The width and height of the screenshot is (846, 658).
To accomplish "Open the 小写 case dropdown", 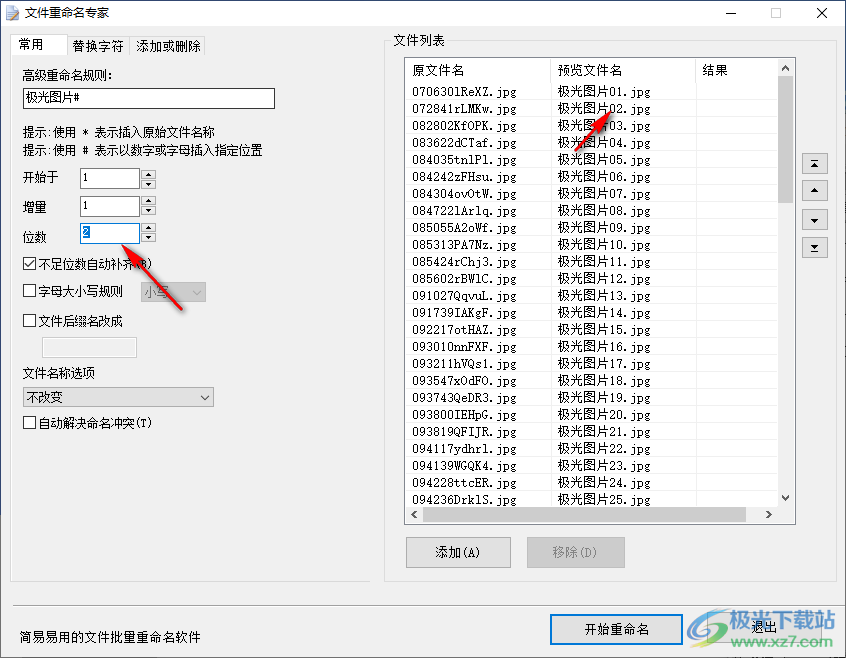I will (173, 292).
